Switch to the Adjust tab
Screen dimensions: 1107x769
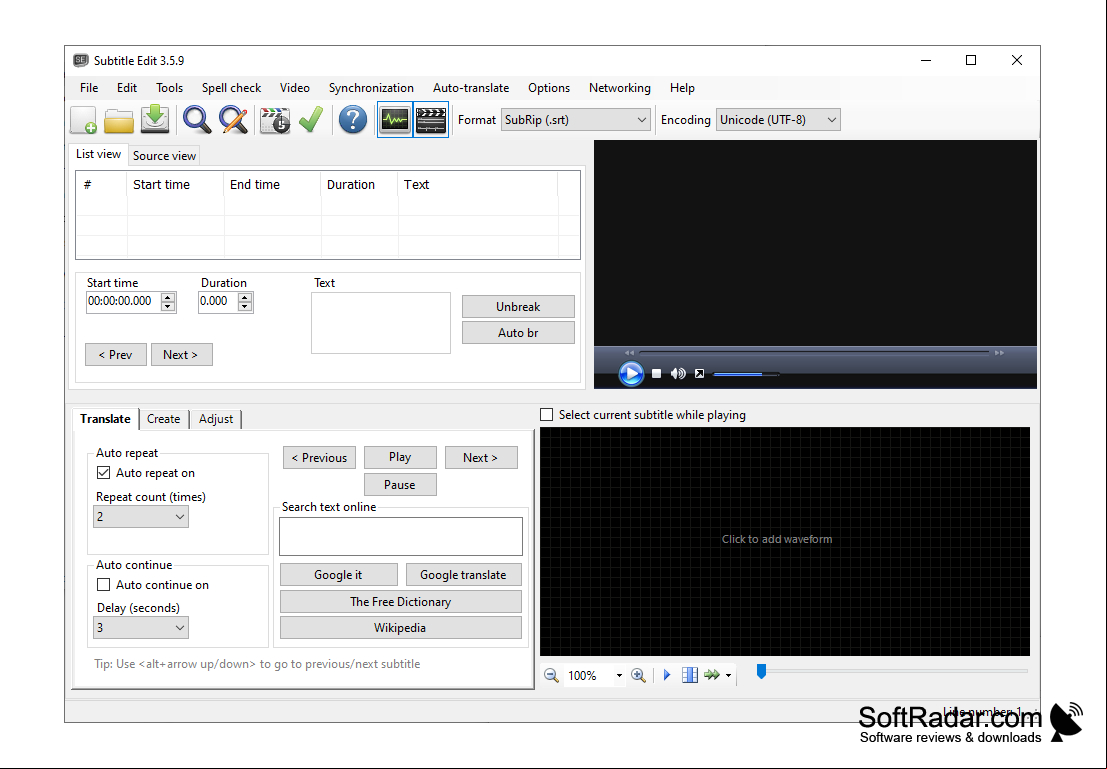216,419
